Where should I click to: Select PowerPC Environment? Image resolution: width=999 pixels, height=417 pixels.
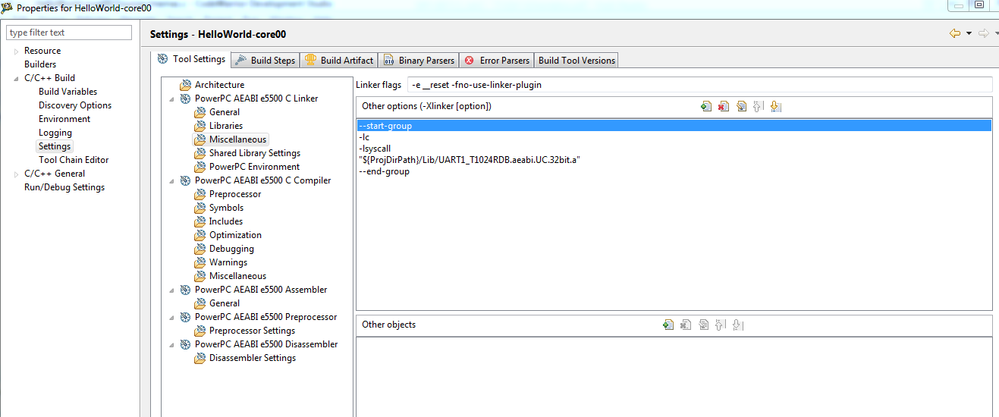coord(254,167)
